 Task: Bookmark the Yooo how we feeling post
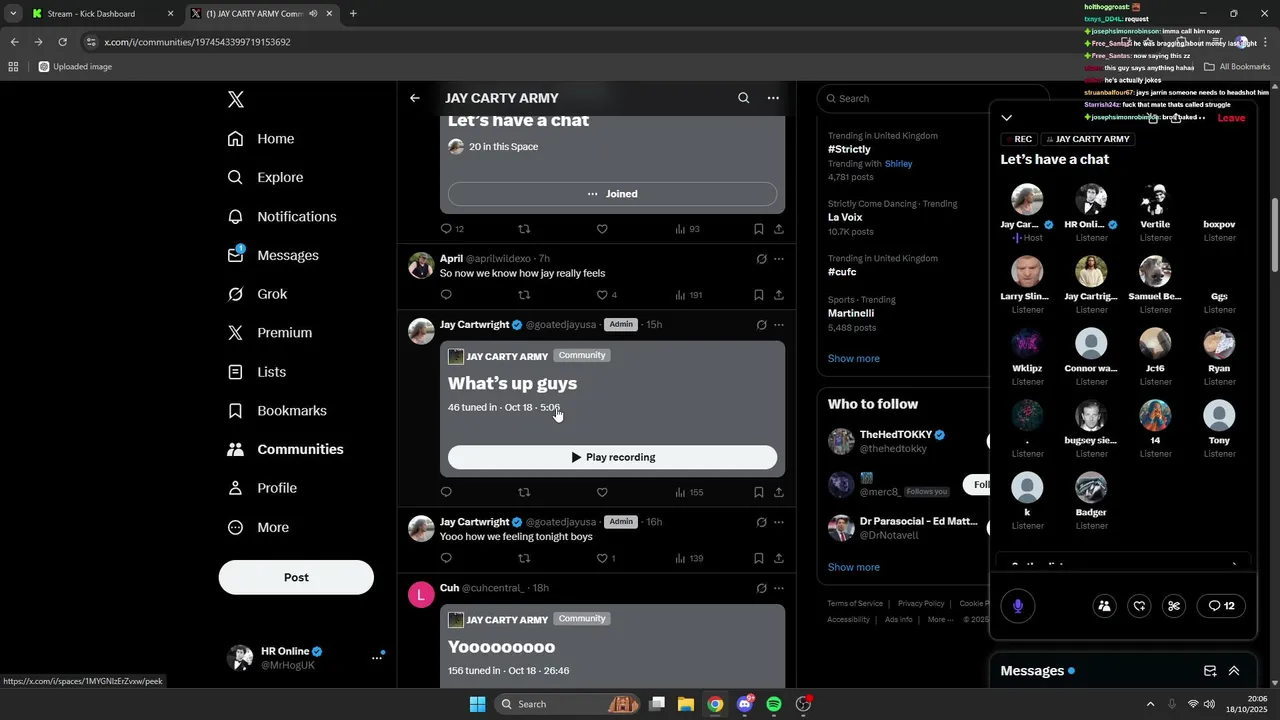pyautogui.click(x=759, y=558)
